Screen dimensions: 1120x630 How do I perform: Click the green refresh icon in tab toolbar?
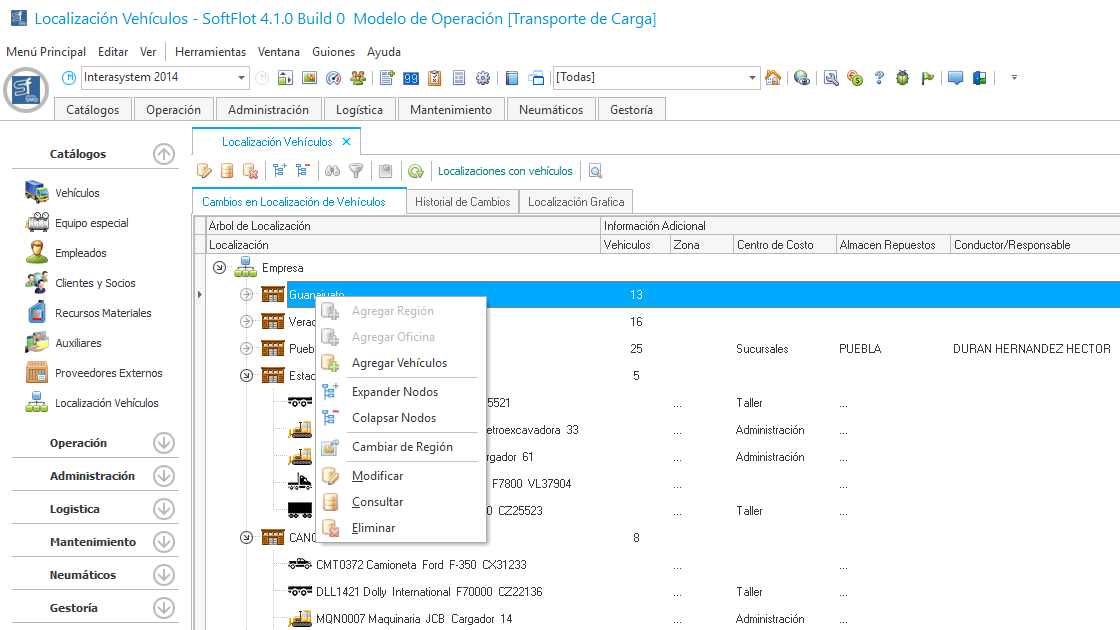(x=415, y=171)
